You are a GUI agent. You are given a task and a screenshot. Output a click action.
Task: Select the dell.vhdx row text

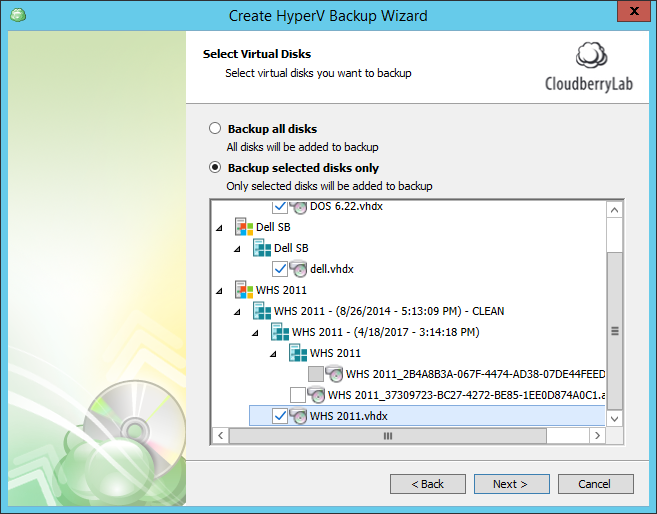(332, 269)
